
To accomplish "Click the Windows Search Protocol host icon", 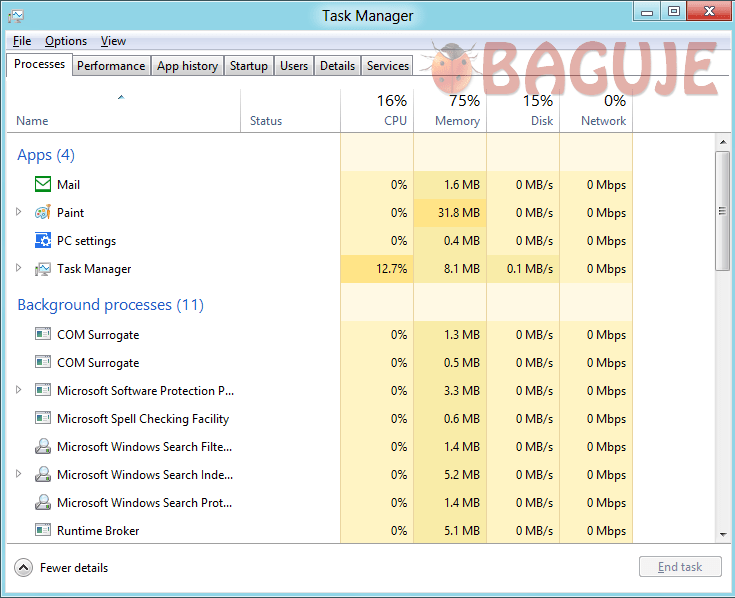I will 43,502.
